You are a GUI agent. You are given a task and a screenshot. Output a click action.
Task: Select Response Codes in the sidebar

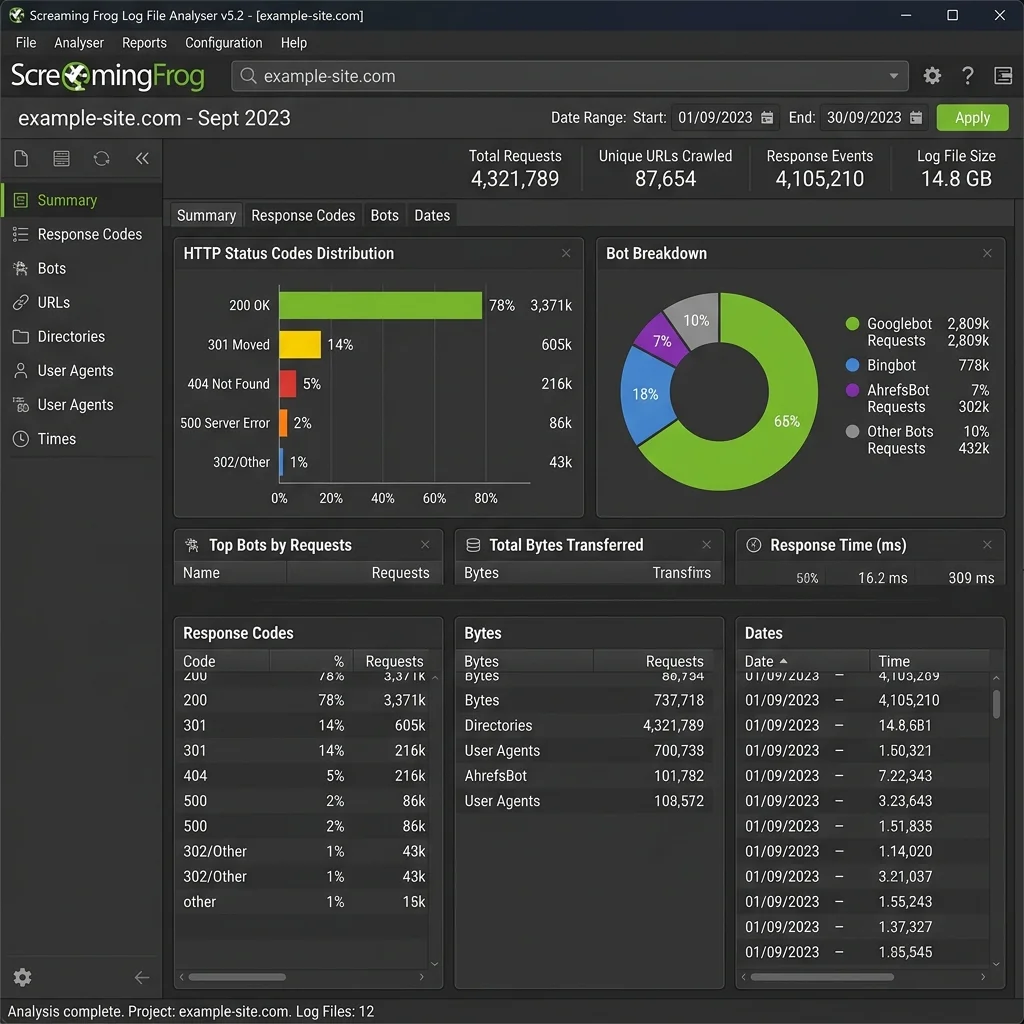pos(81,234)
